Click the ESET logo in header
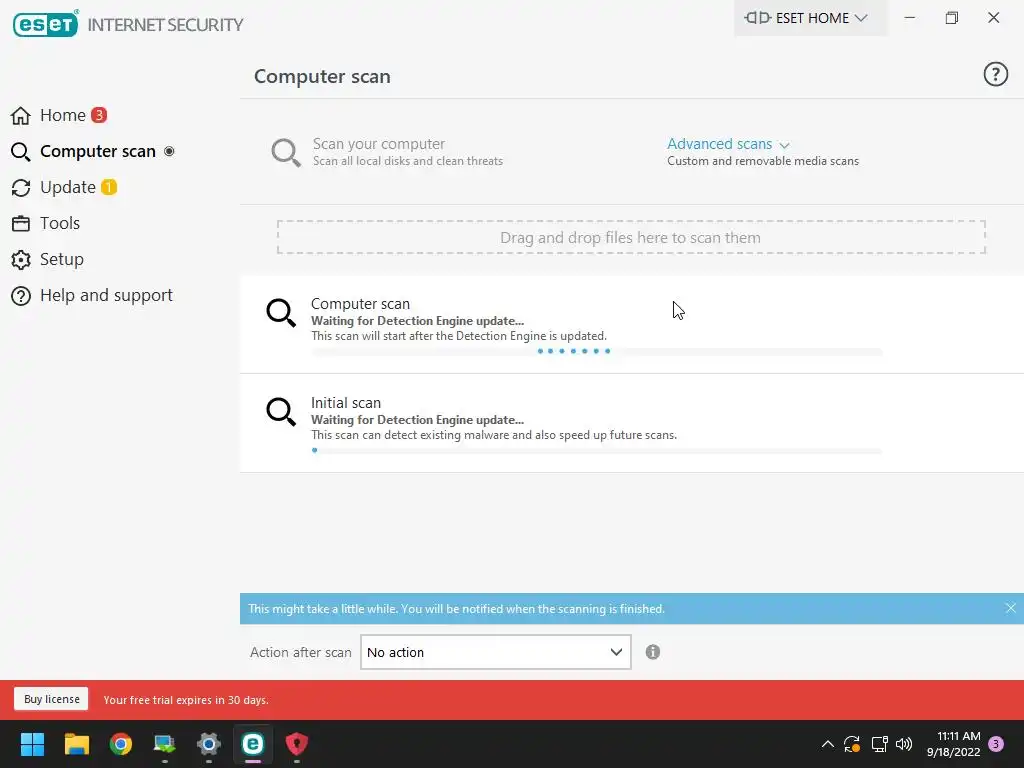This screenshot has height=768, width=1024. [46, 24]
